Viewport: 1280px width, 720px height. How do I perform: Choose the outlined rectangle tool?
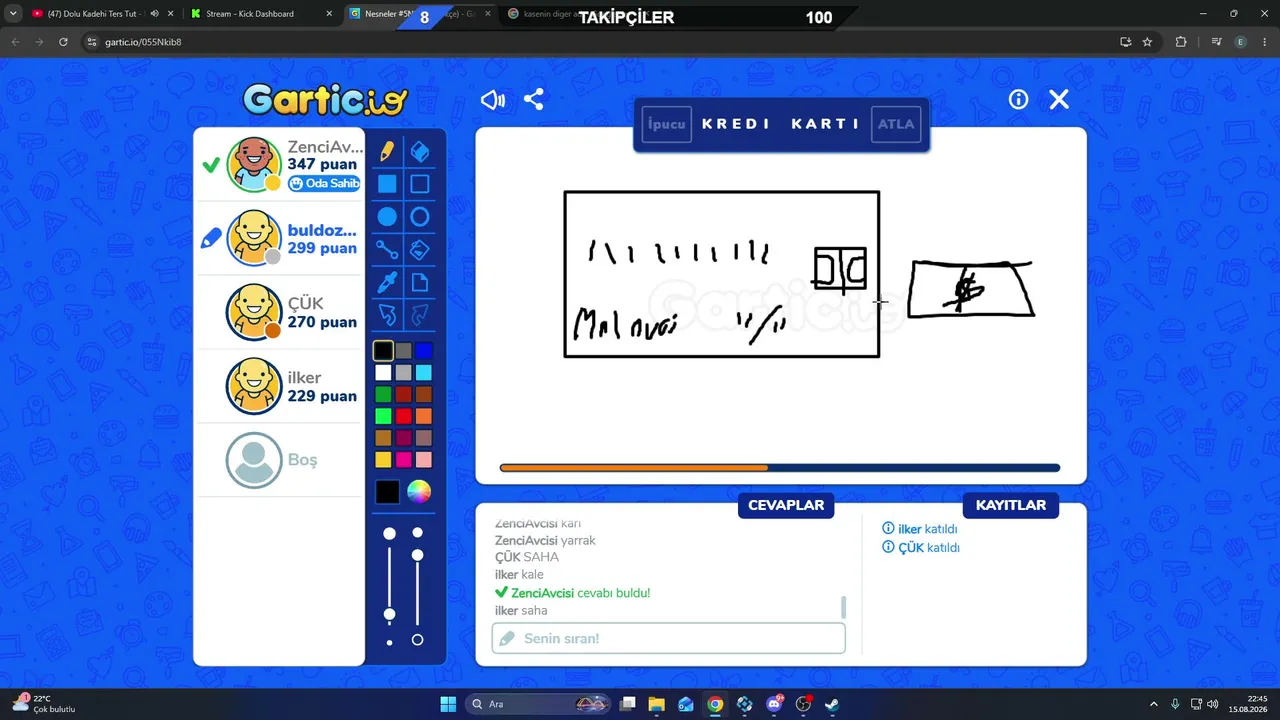coord(420,184)
